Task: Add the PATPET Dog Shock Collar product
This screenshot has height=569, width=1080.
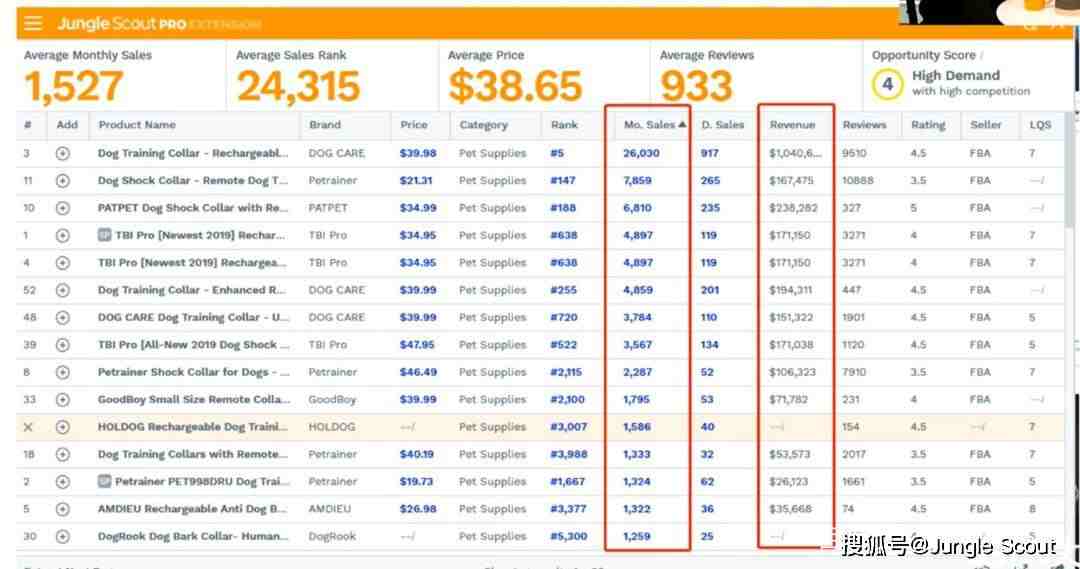Action: coord(63,208)
